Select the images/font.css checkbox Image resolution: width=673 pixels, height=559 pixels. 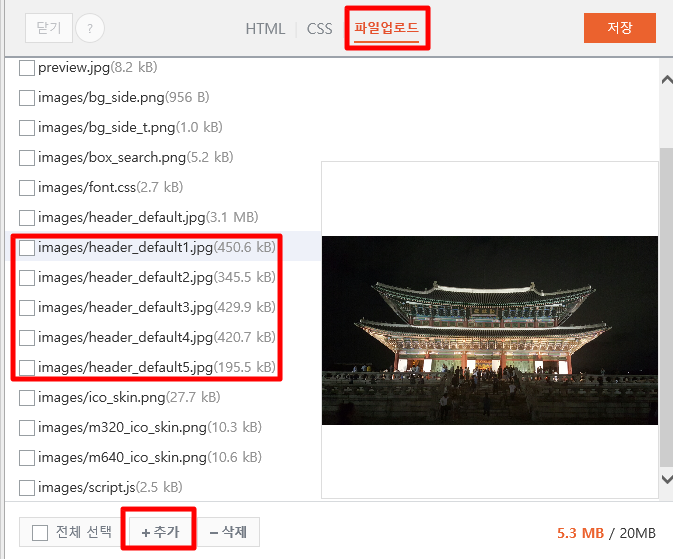[x=27, y=188]
